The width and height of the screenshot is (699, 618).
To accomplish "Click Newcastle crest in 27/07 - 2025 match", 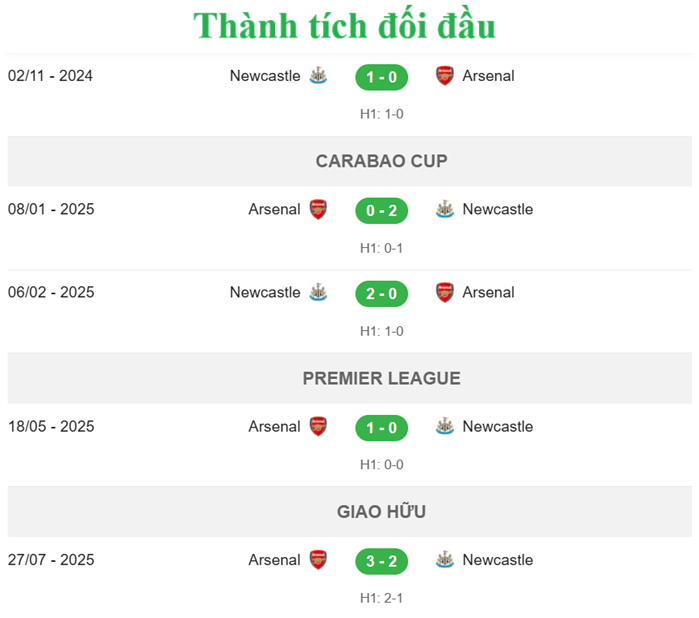I will click(x=445, y=560).
